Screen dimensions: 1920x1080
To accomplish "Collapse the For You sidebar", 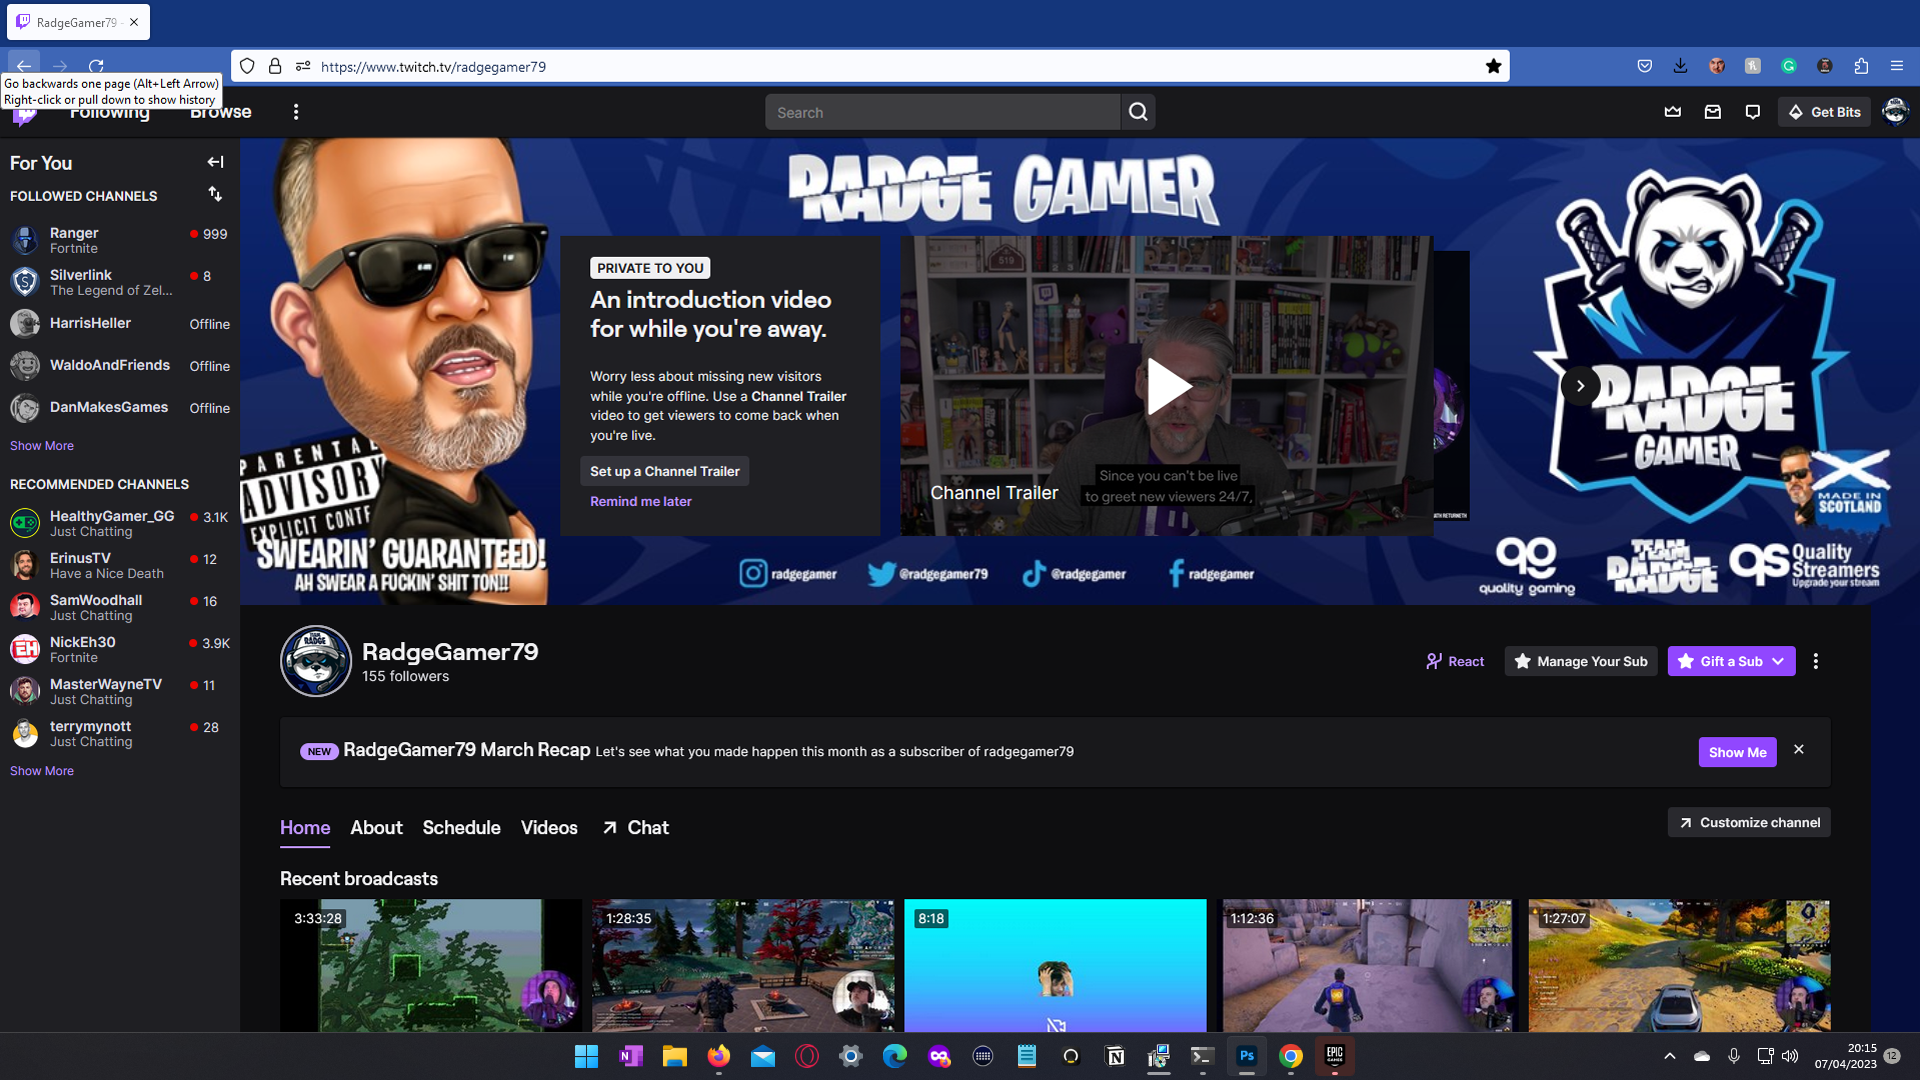I will [215, 162].
